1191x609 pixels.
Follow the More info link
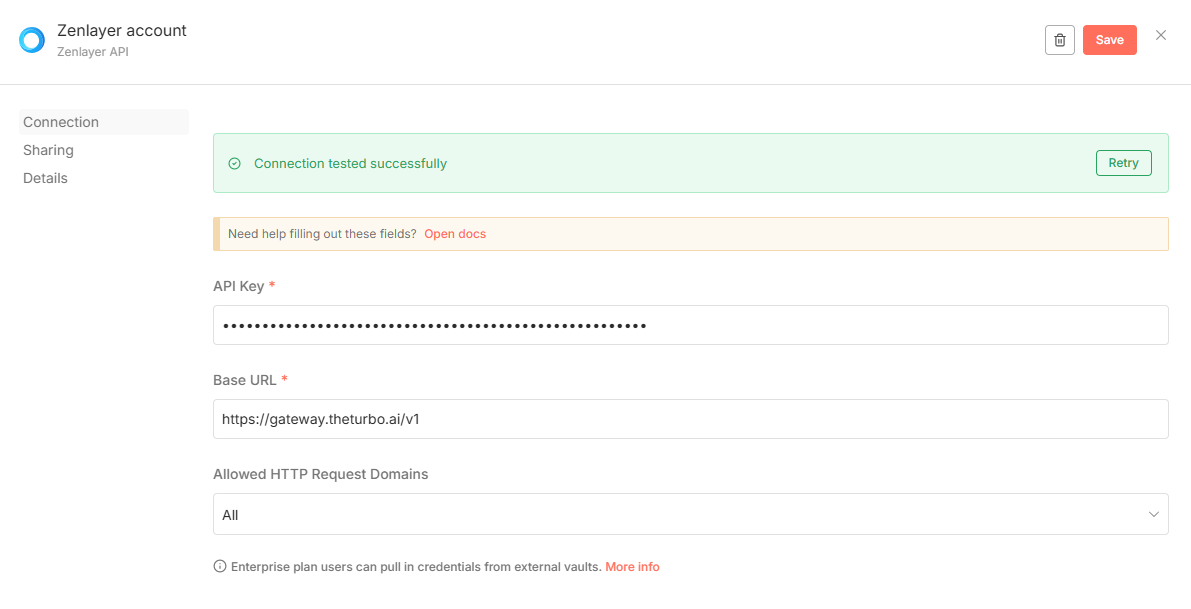632,566
